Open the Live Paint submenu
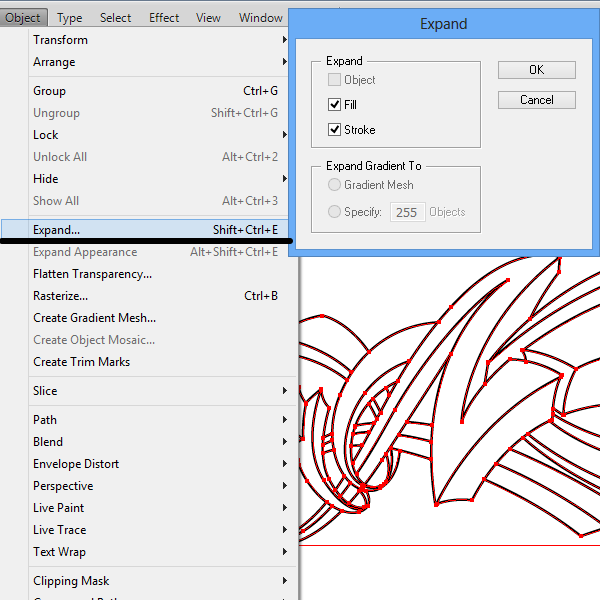The width and height of the screenshot is (600, 600). coord(59,508)
